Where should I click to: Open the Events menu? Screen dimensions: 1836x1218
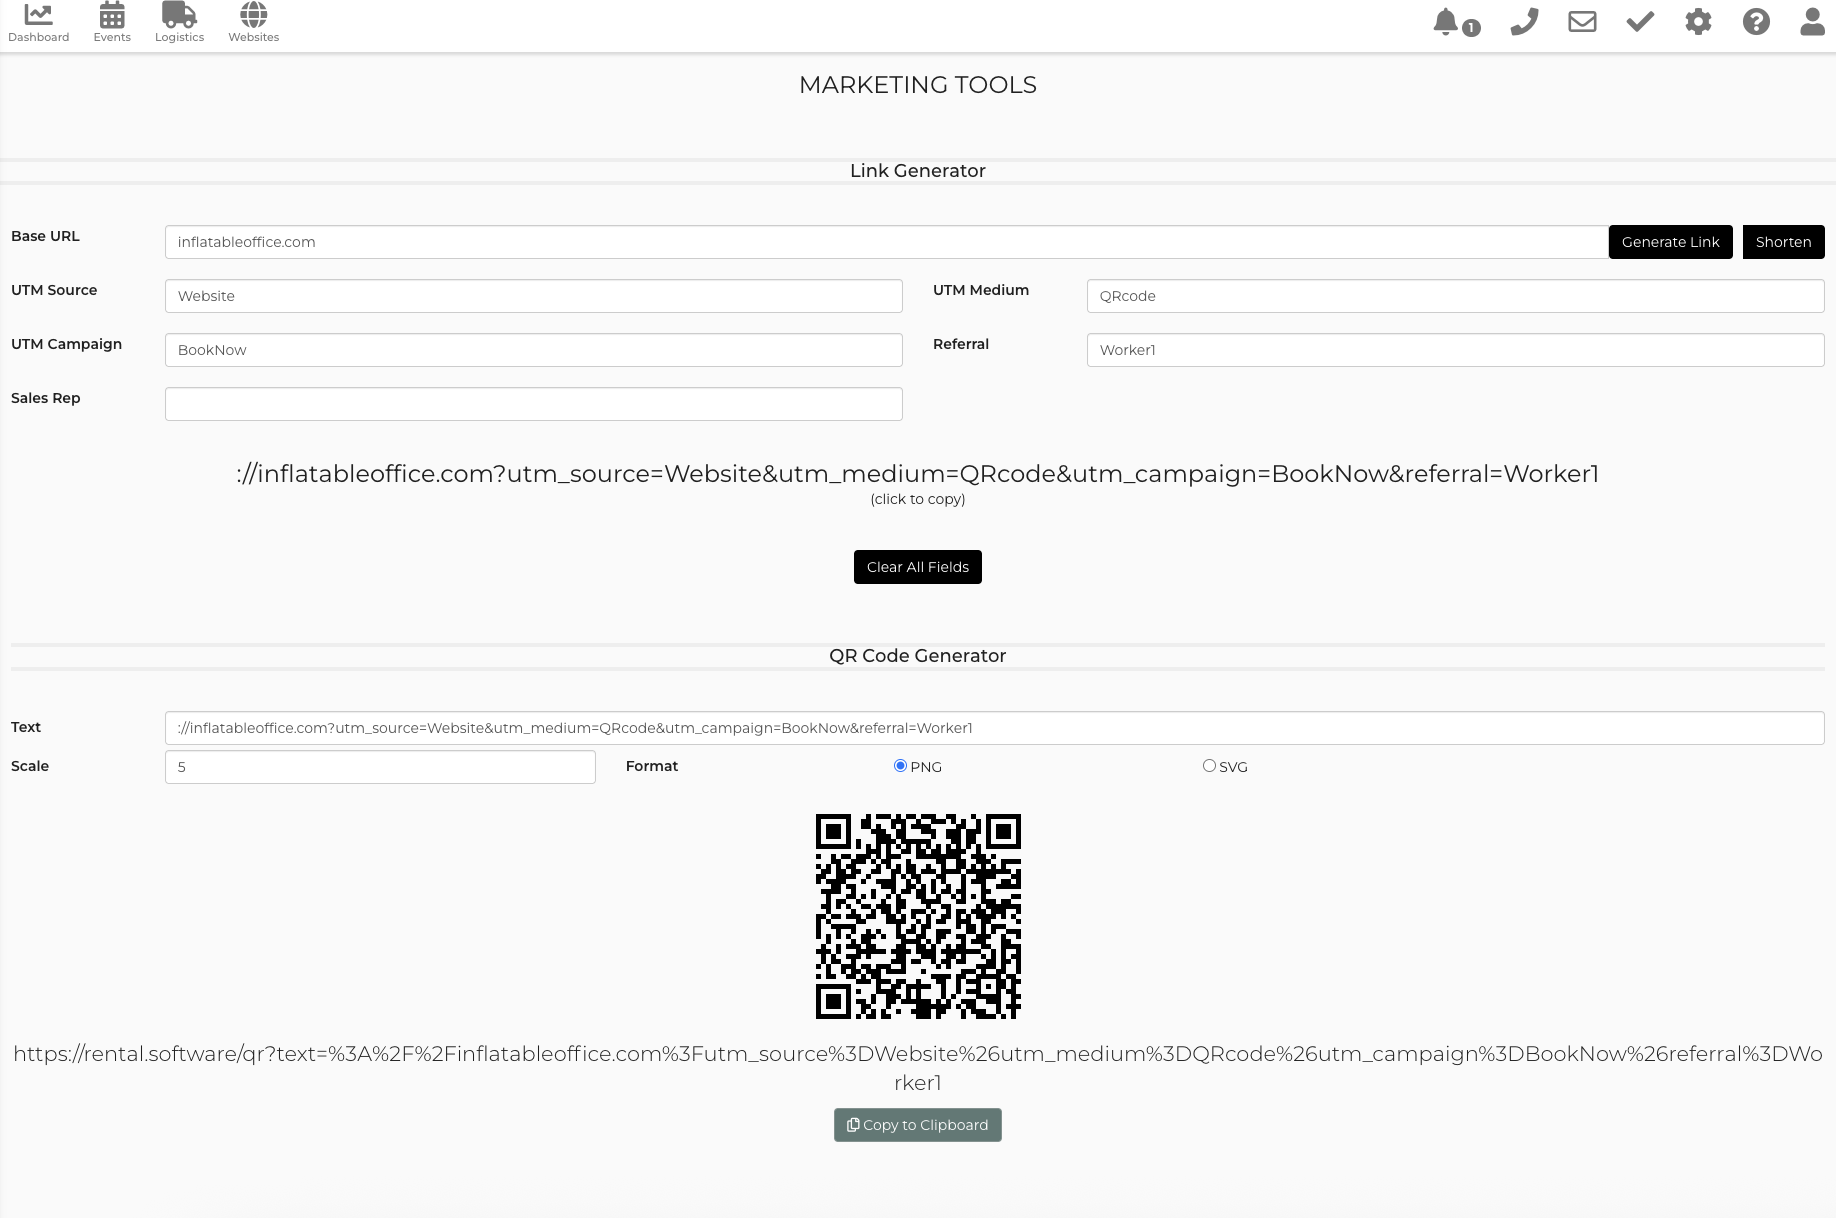(x=112, y=23)
